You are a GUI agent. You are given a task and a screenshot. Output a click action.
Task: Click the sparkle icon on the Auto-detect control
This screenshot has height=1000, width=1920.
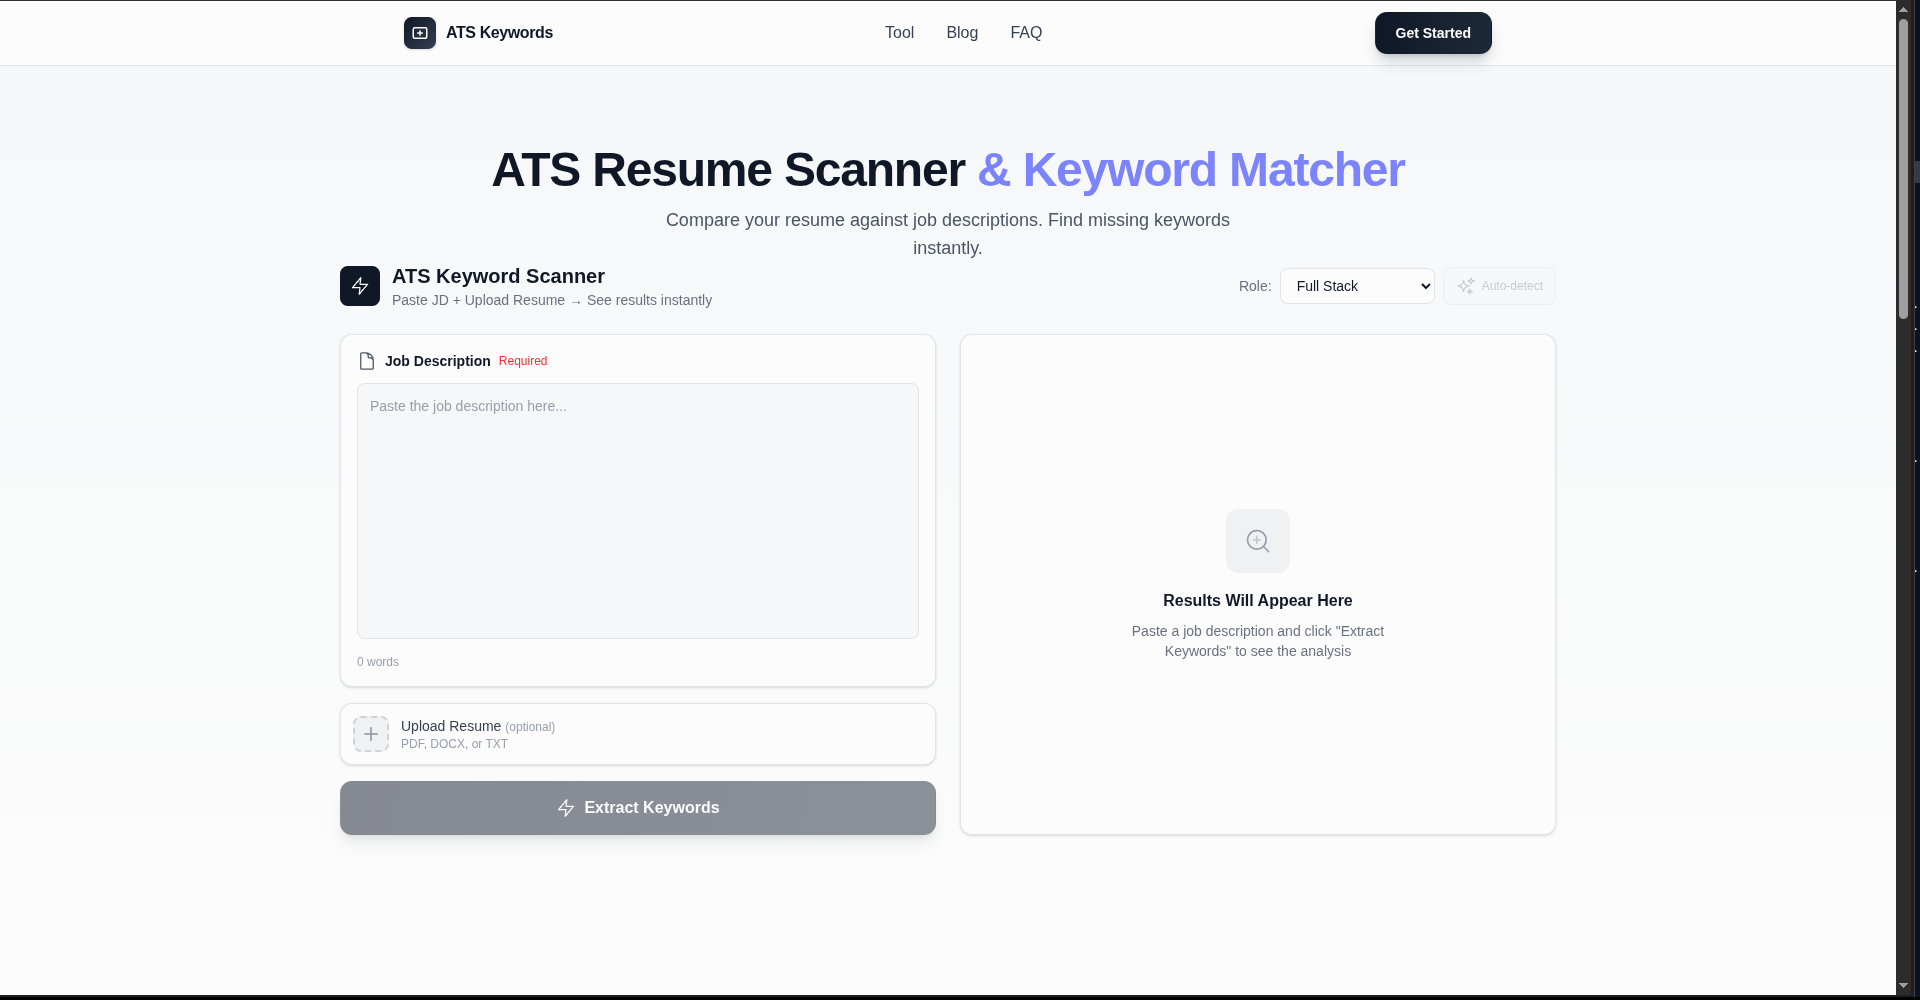(1466, 285)
